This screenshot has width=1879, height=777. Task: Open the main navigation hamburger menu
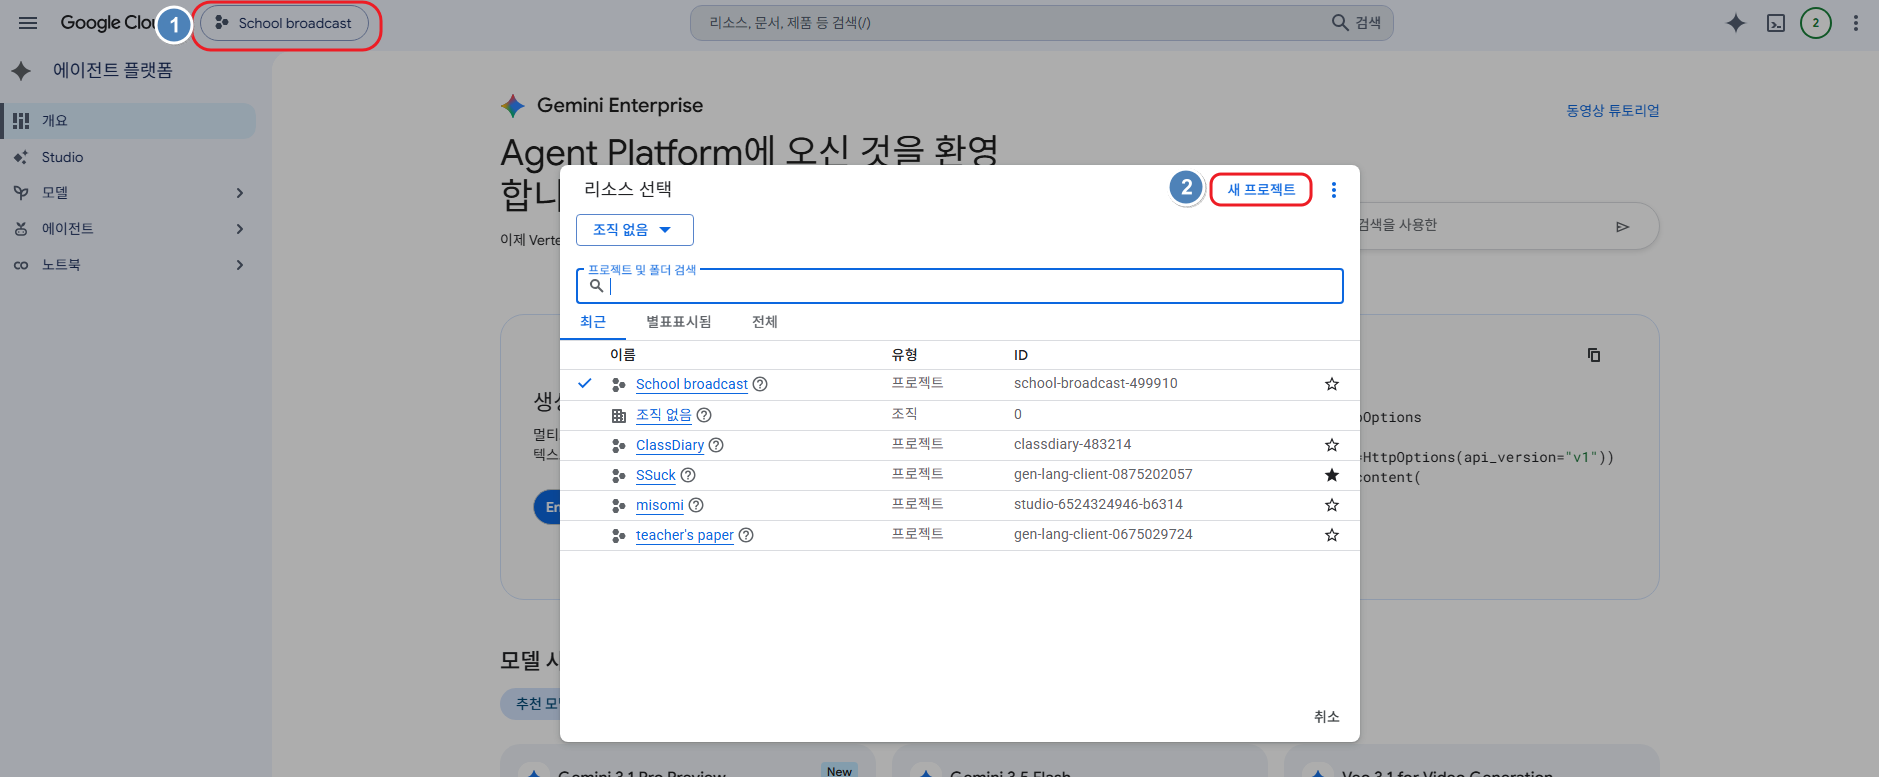tap(28, 23)
